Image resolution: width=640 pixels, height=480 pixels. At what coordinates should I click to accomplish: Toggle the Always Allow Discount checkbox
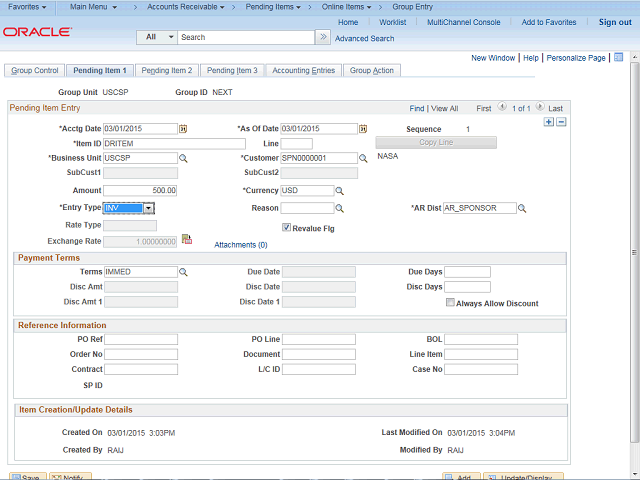pyautogui.click(x=450, y=303)
